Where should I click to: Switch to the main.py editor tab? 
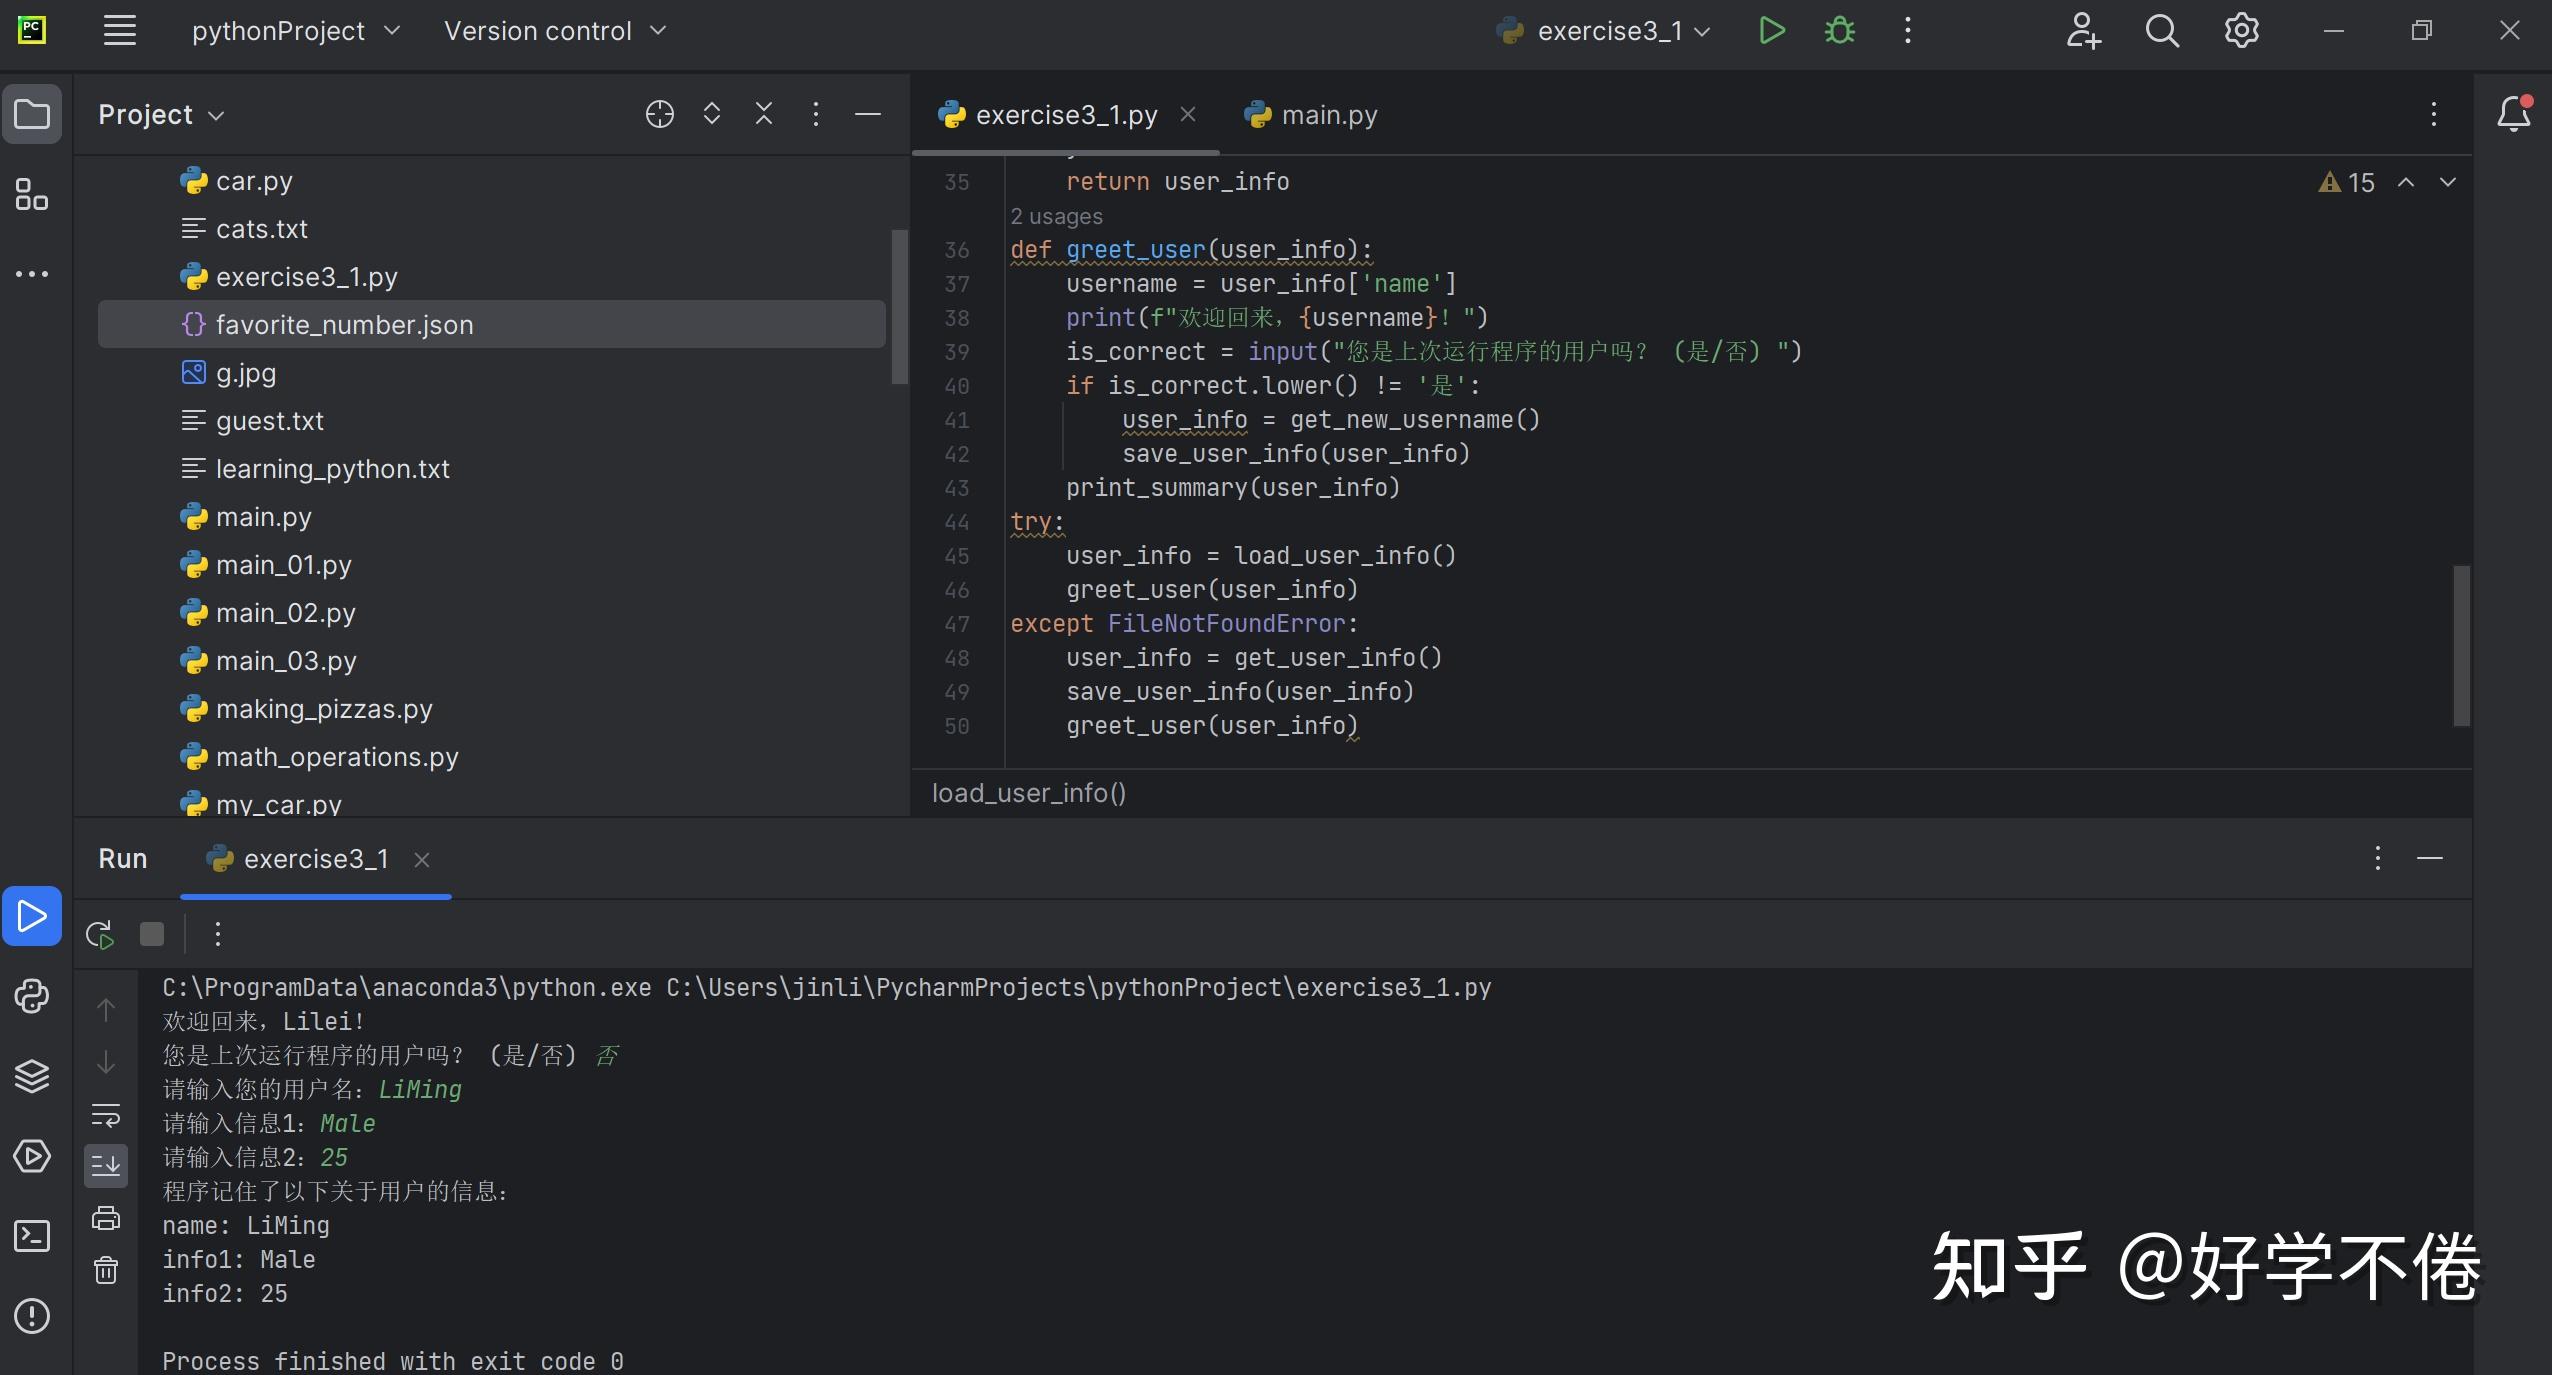[x=1327, y=114]
